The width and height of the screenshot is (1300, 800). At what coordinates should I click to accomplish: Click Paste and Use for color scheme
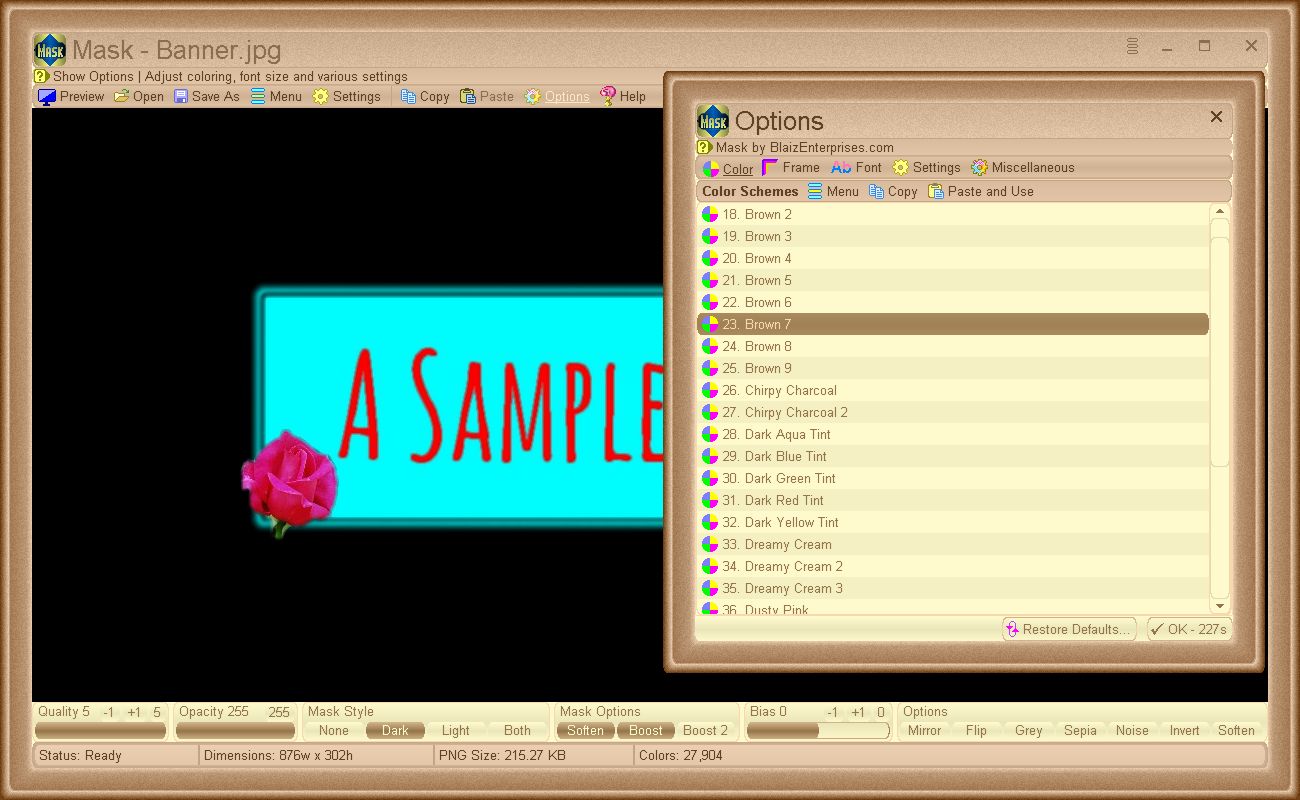pos(981,191)
